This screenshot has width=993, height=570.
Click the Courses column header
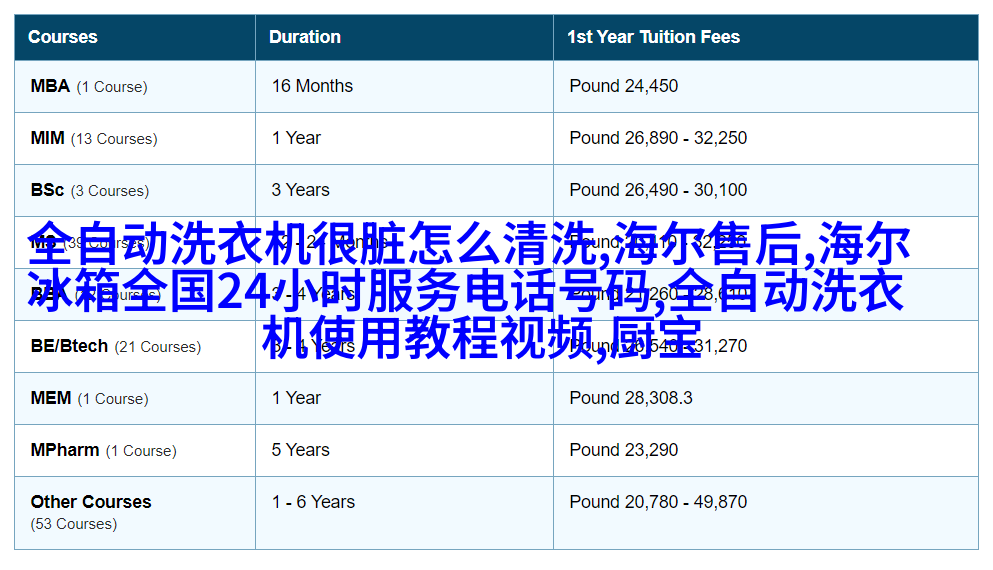[x=63, y=37]
